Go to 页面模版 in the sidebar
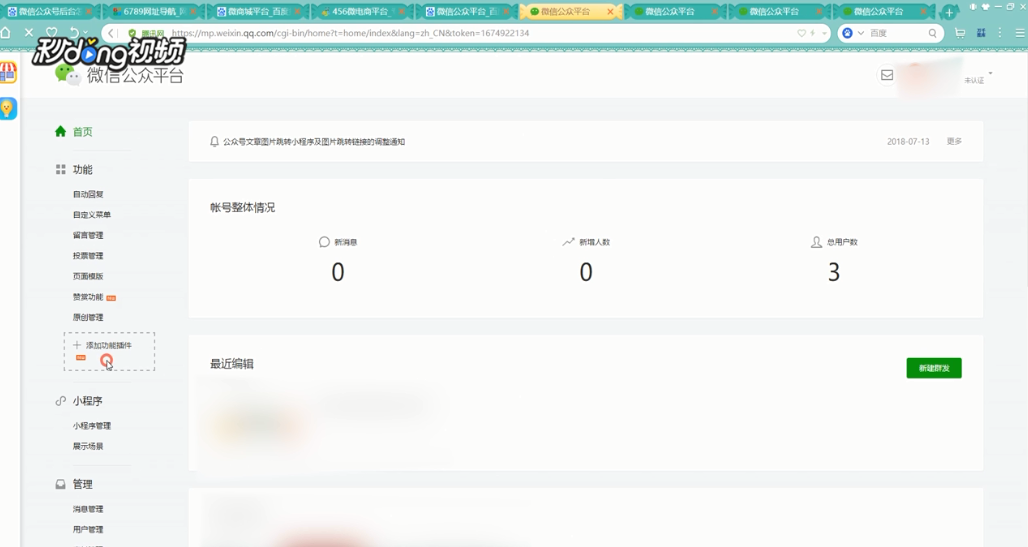The width and height of the screenshot is (1028, 547). (x=88, y=276)
